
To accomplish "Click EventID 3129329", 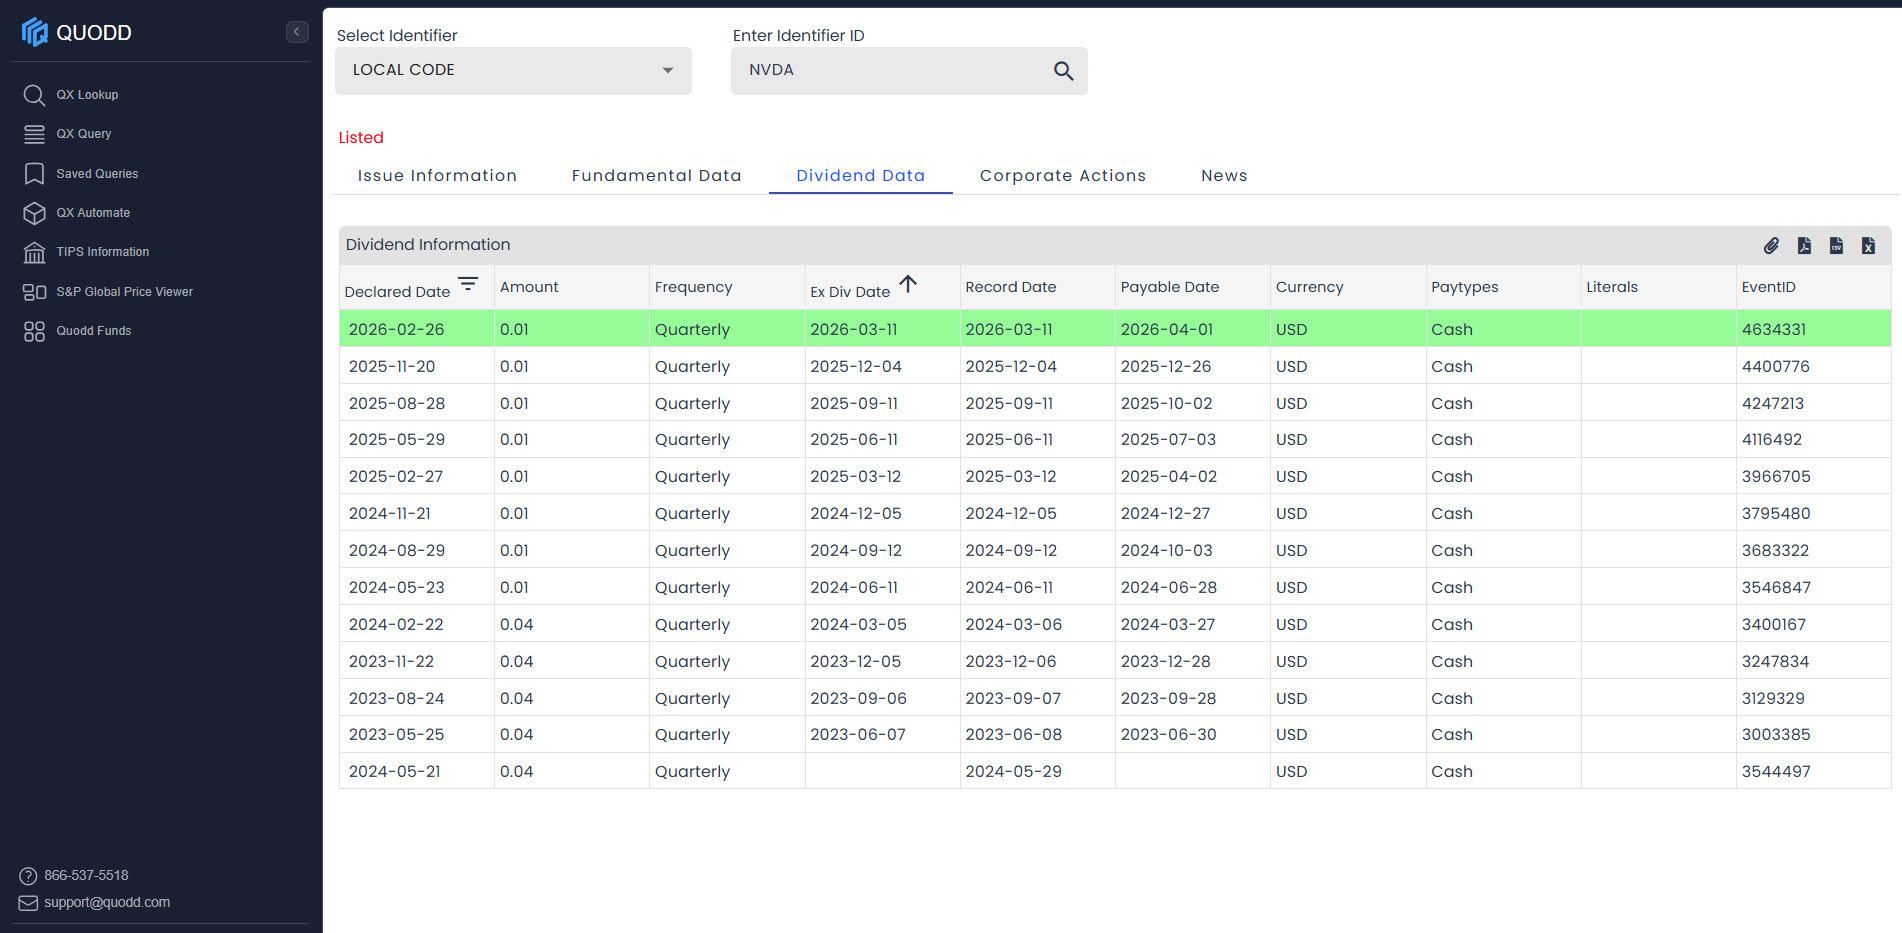I will point(1773,699).
